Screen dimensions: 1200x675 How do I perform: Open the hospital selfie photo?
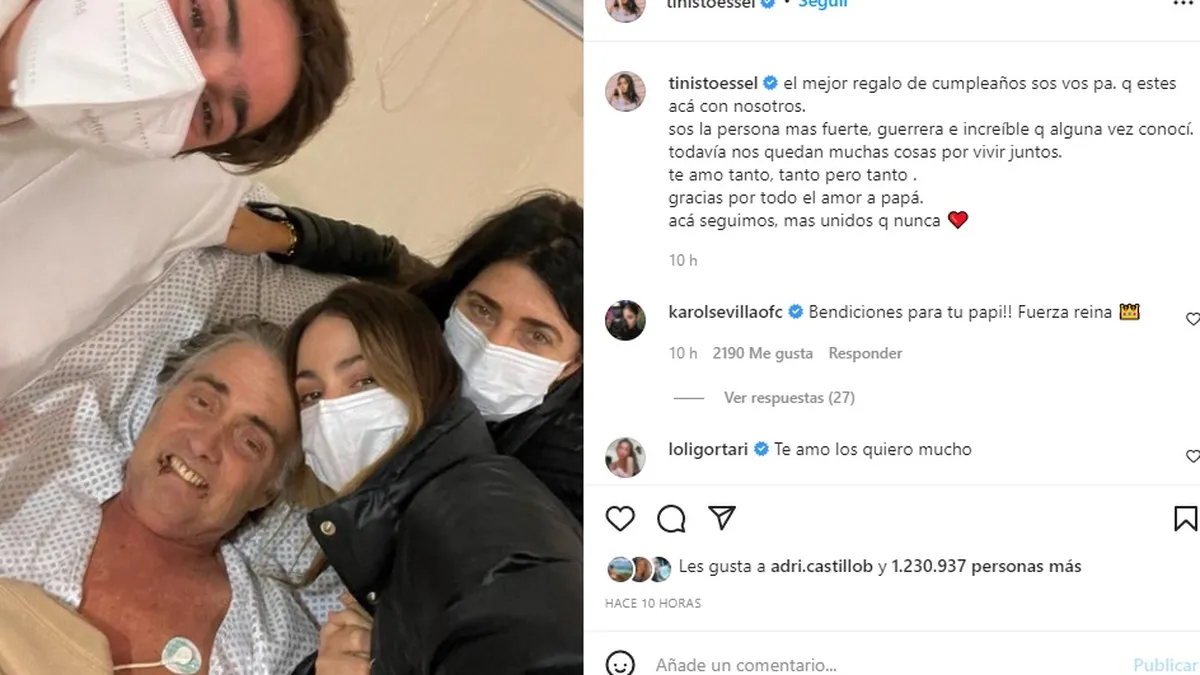(291, 337)
